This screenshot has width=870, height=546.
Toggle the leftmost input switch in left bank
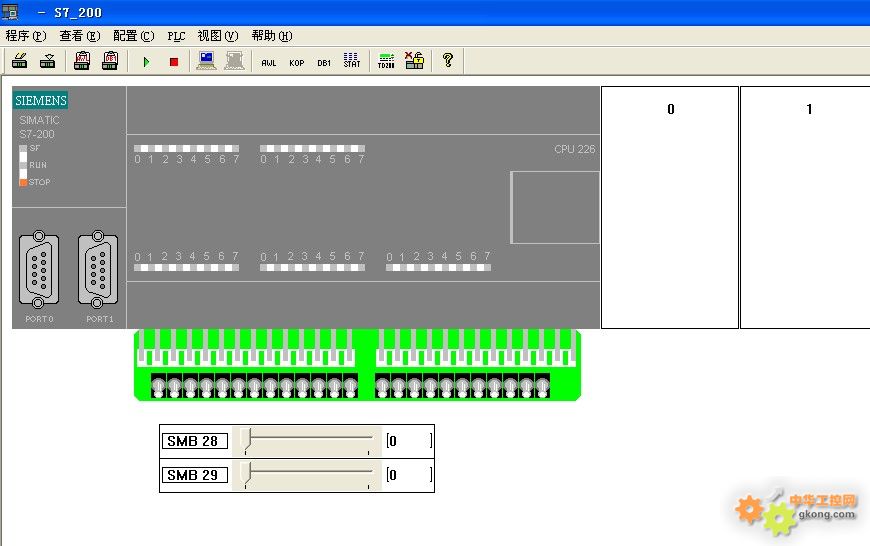[159, 387]
